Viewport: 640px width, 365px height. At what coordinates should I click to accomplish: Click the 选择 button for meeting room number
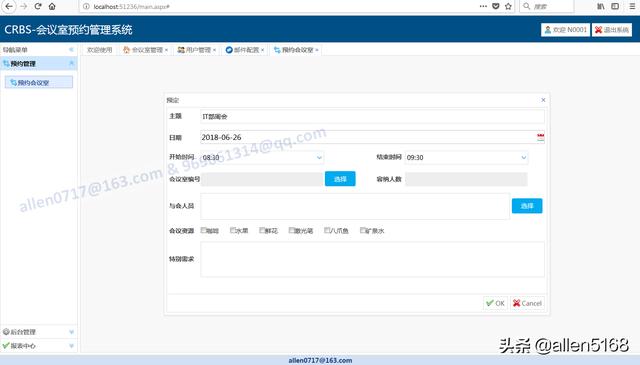[x=340, y=179]
